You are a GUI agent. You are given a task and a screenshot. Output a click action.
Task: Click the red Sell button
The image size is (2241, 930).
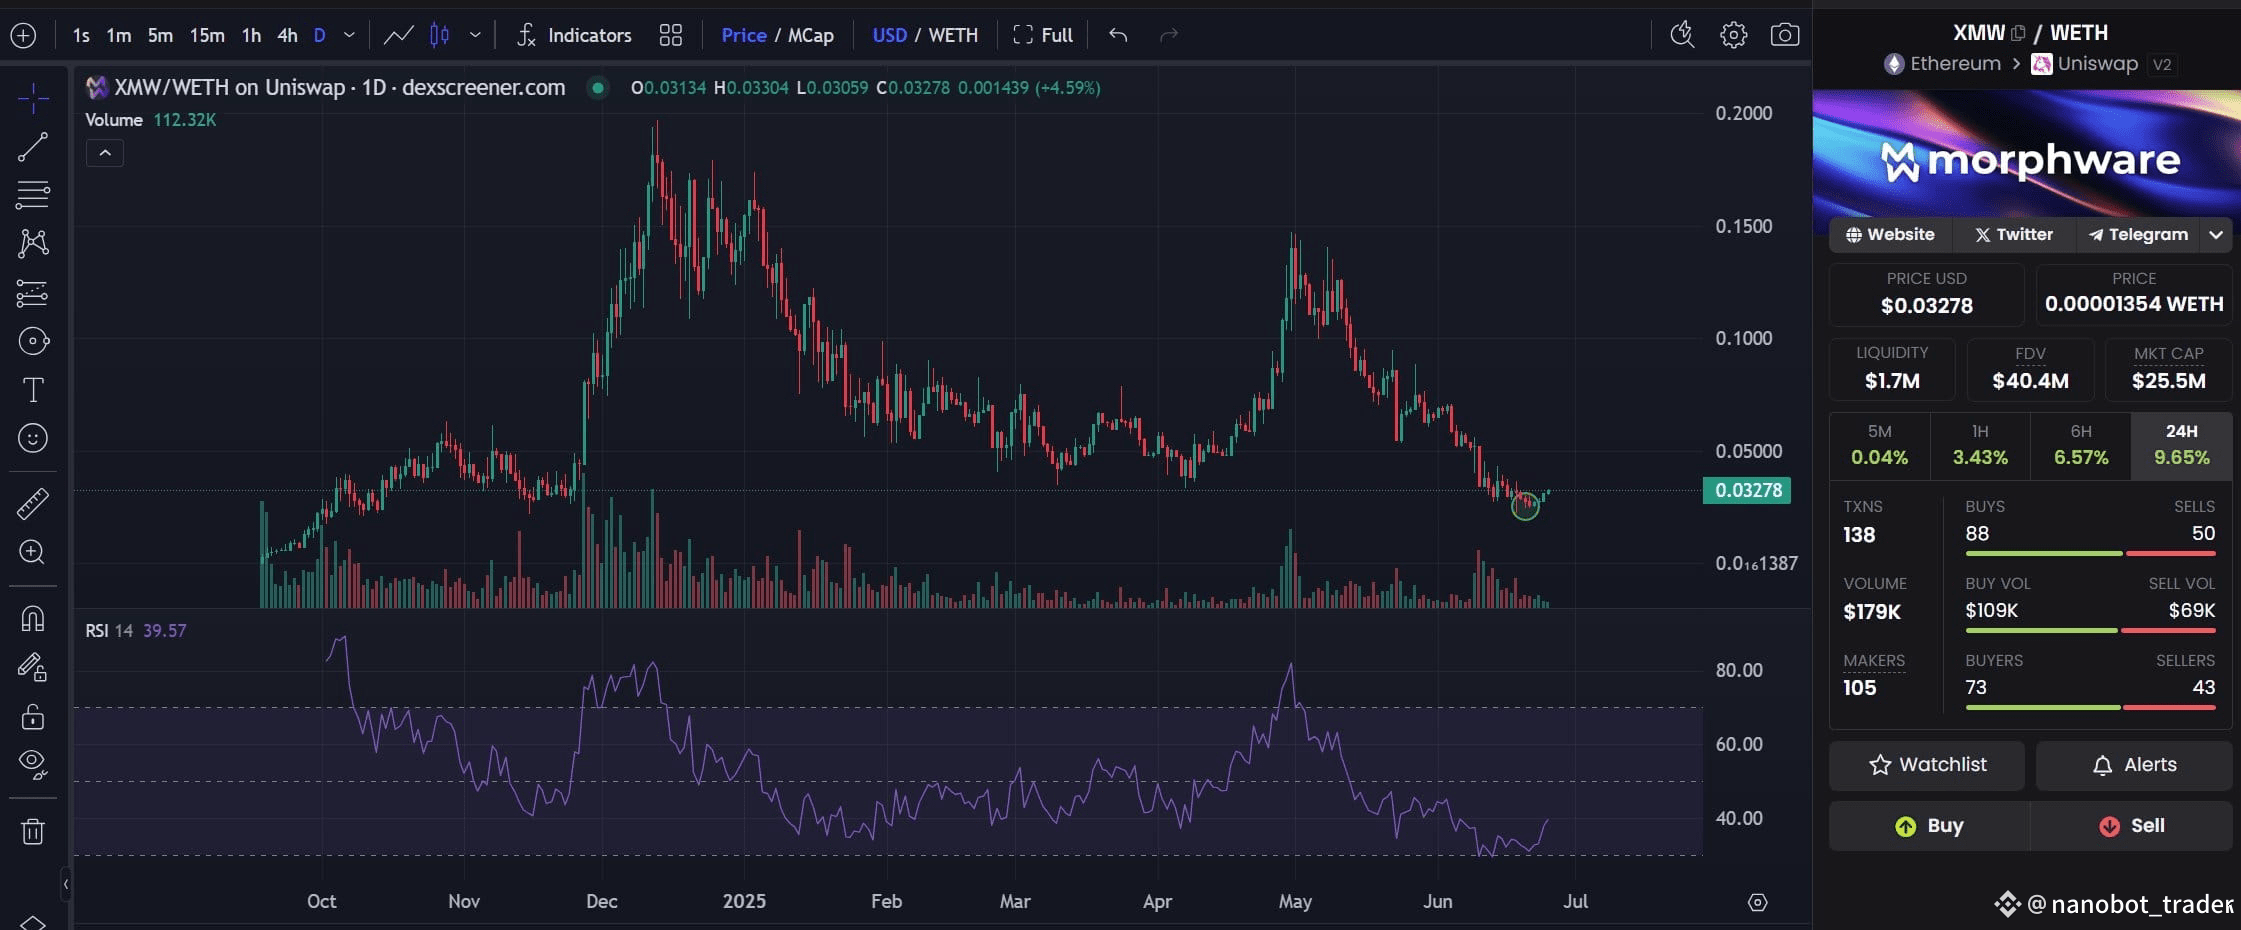coord(2132,826)
